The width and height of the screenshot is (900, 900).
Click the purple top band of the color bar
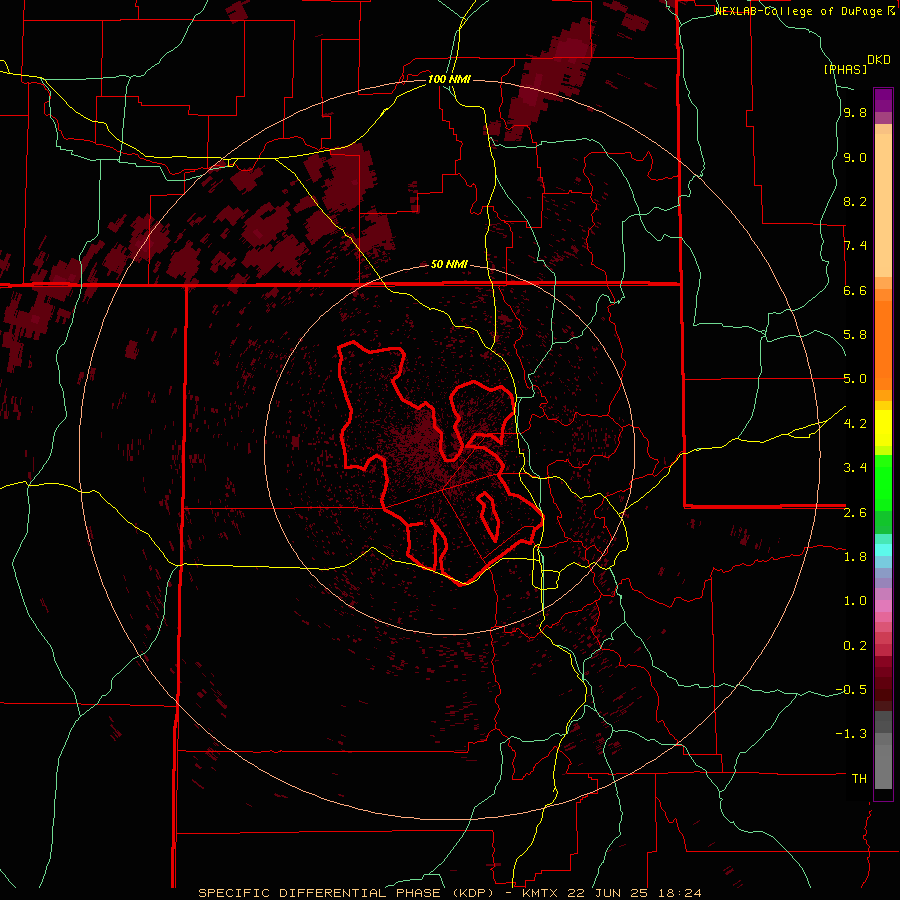(883, 100)
